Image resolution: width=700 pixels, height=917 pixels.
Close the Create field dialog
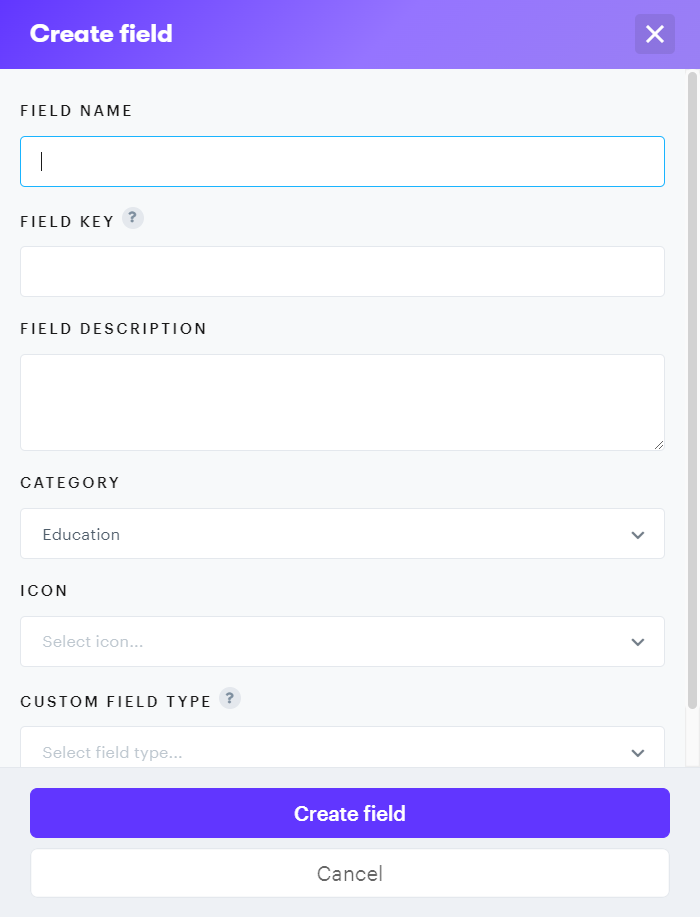[x=654, y=34]
